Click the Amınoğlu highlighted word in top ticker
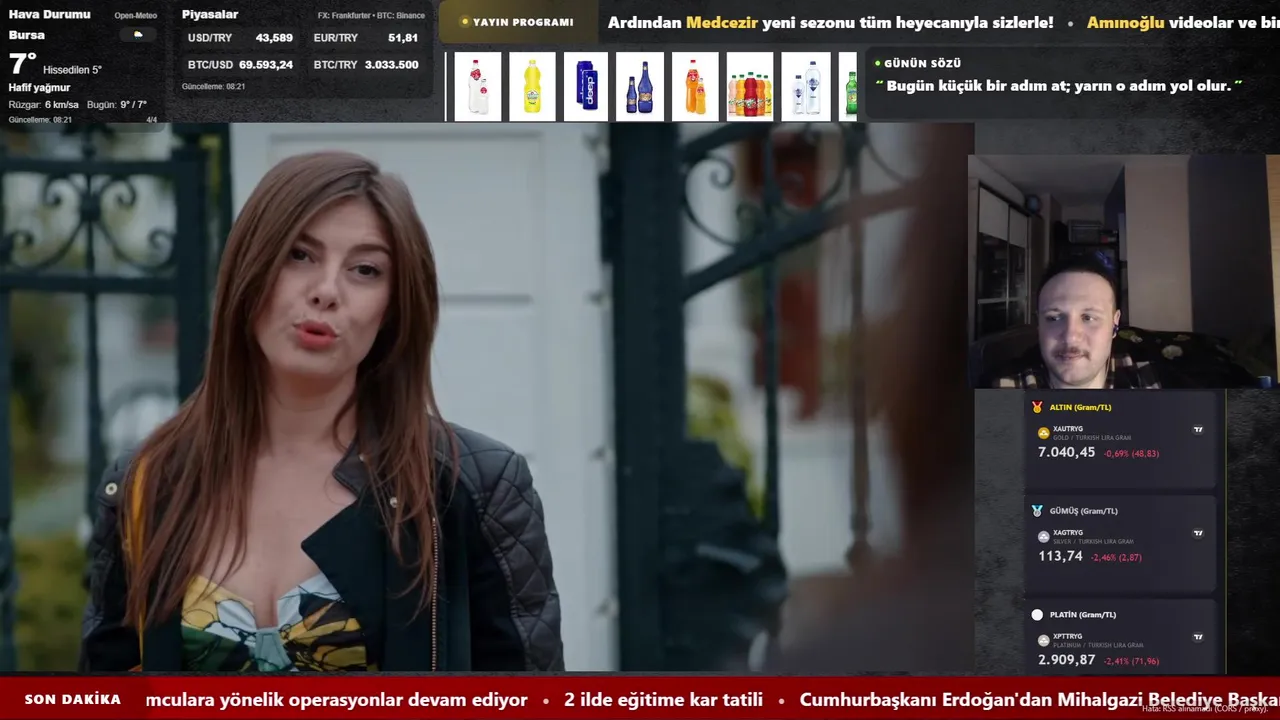This screenshot has width=1280, height=720. (1126, 22)
